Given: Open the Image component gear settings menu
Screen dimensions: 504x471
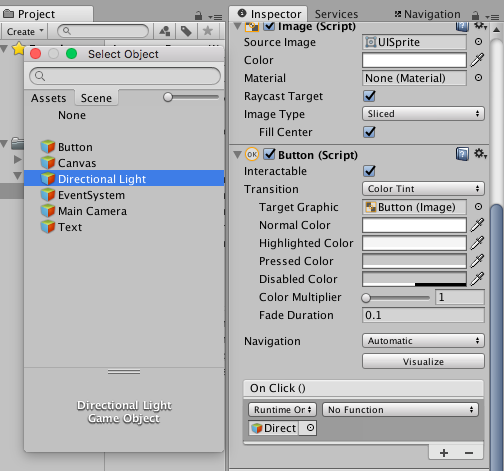Looking at the screenshot, I should tap(480, 26).
